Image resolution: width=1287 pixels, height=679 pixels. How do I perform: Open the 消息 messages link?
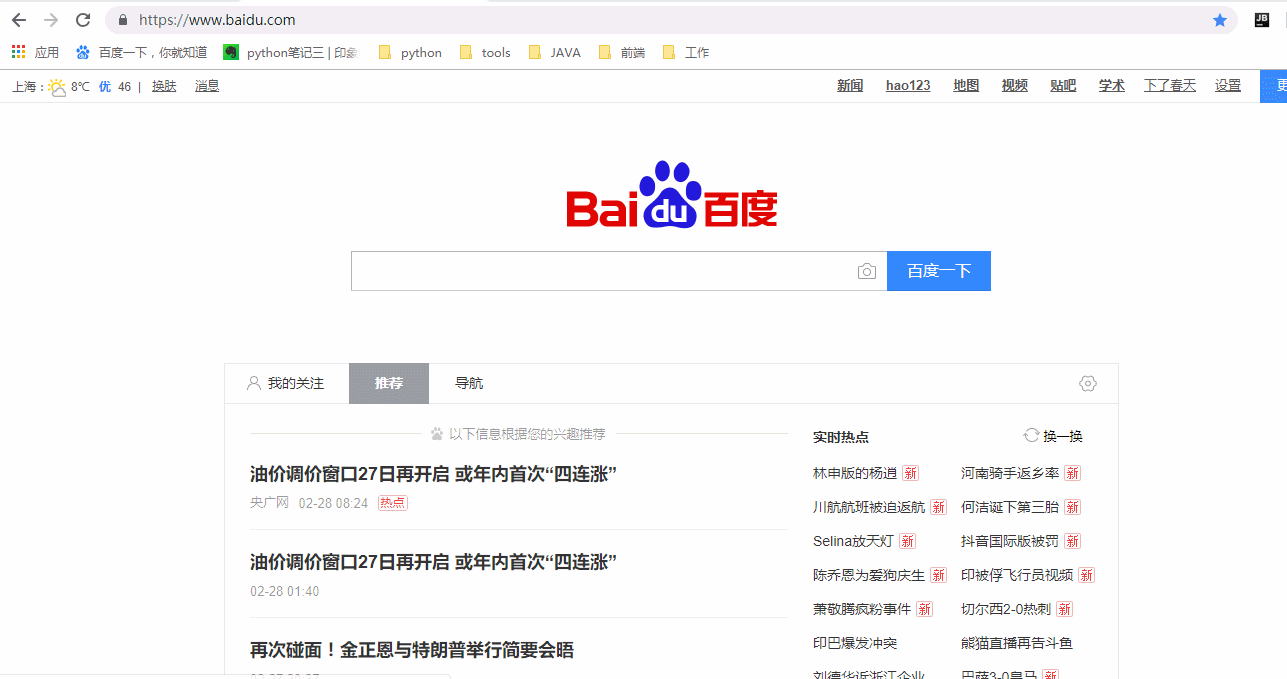click(207, 87)
